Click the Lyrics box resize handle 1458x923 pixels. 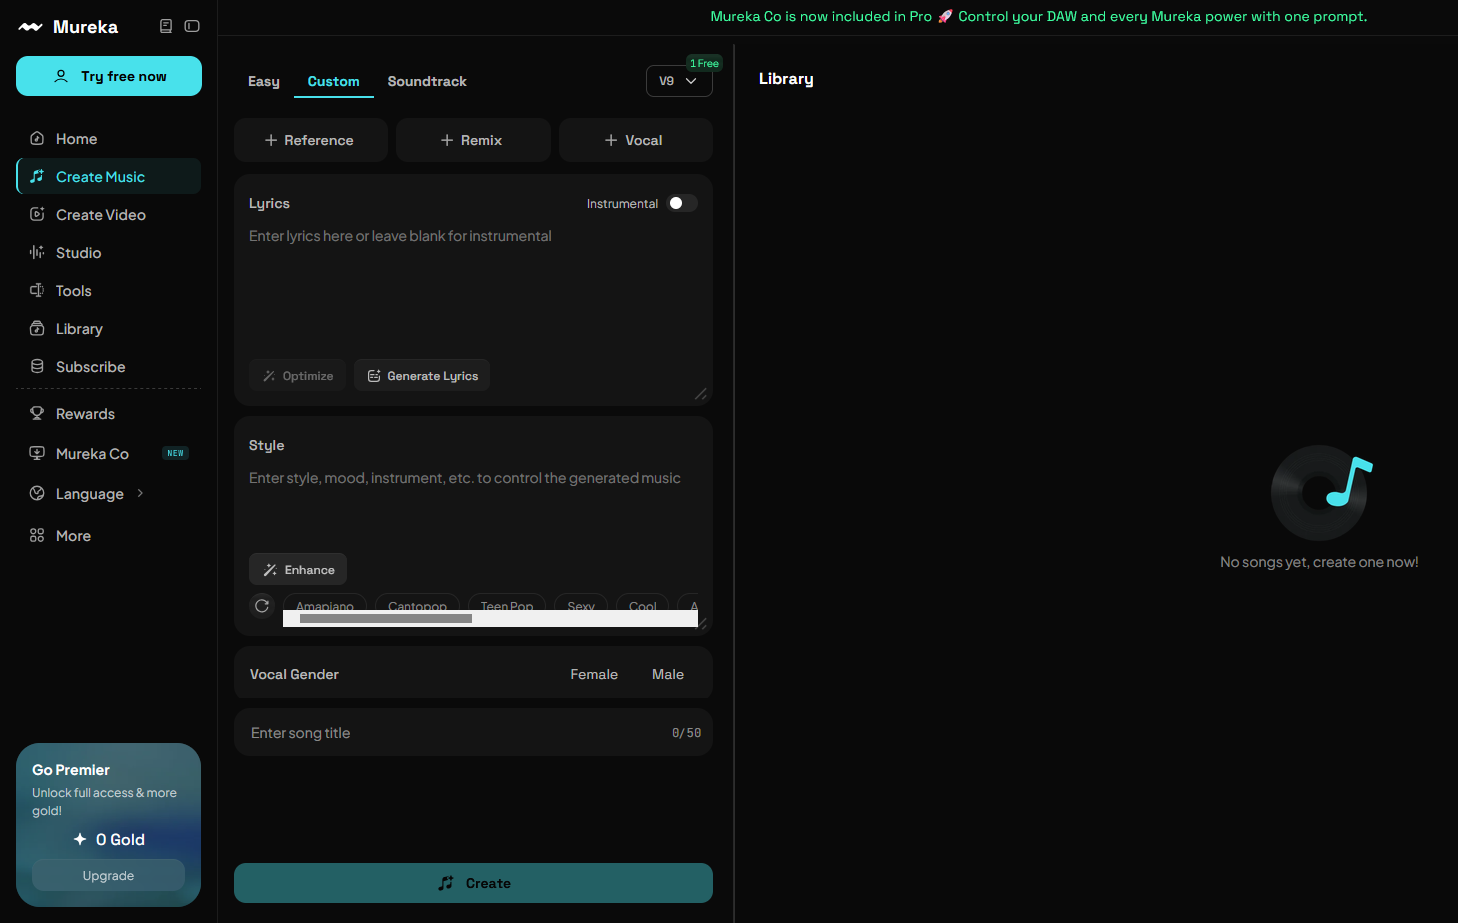[x=701, y=394]
